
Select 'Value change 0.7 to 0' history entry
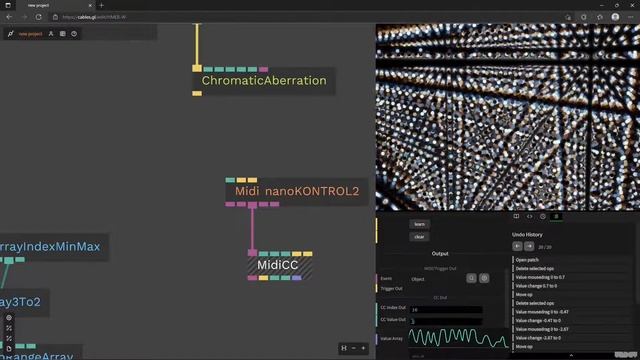[x=536, y=286]
